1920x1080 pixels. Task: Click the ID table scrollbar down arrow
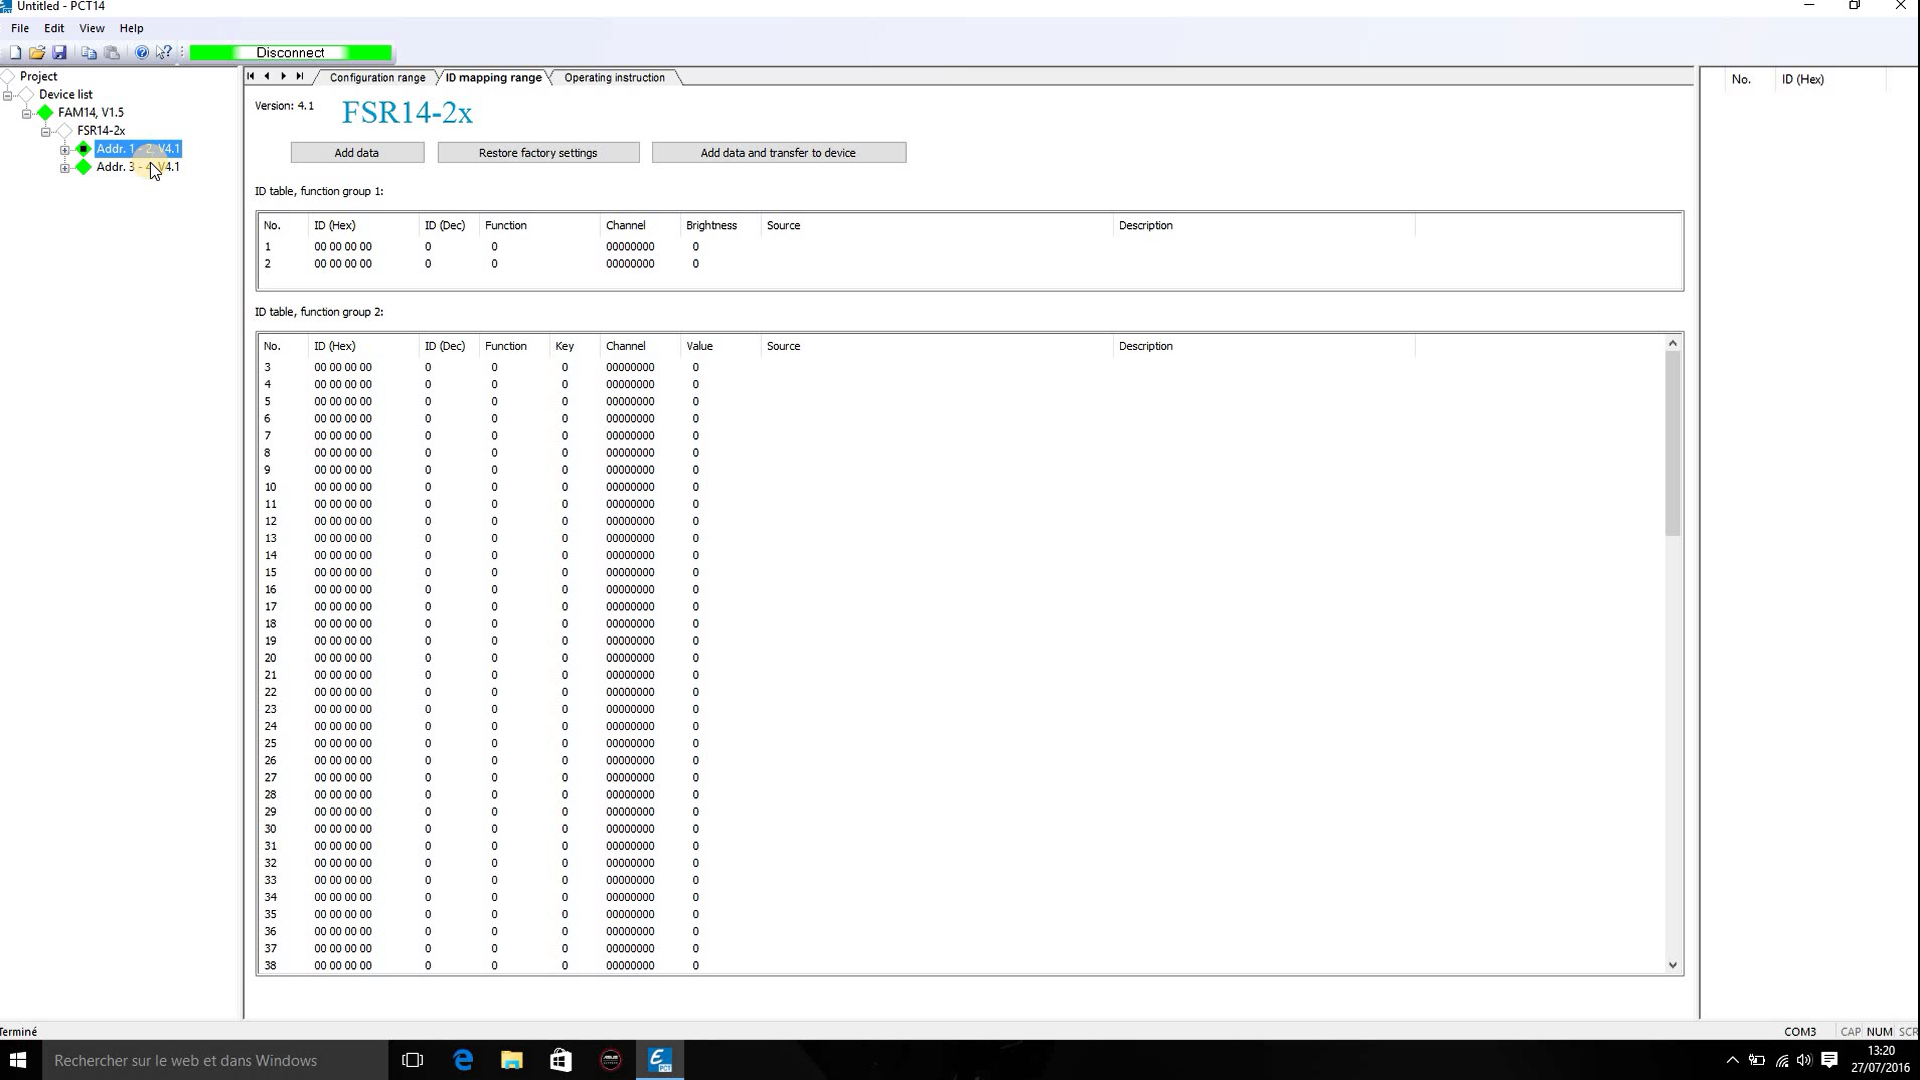point(1672,965)
